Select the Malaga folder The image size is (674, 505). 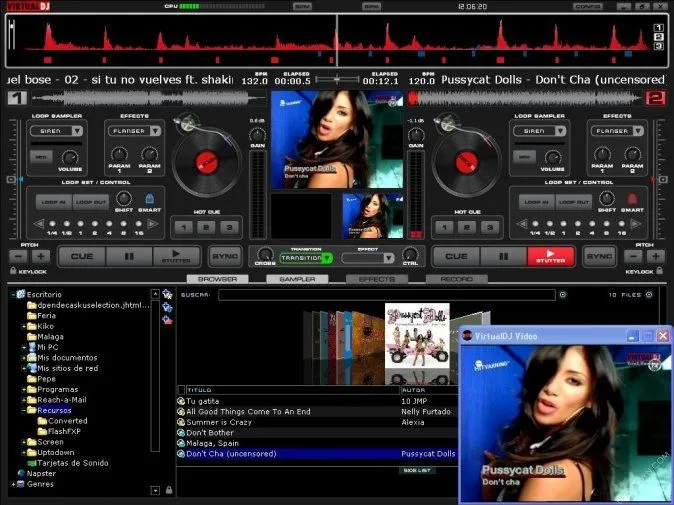click(50, 337)
